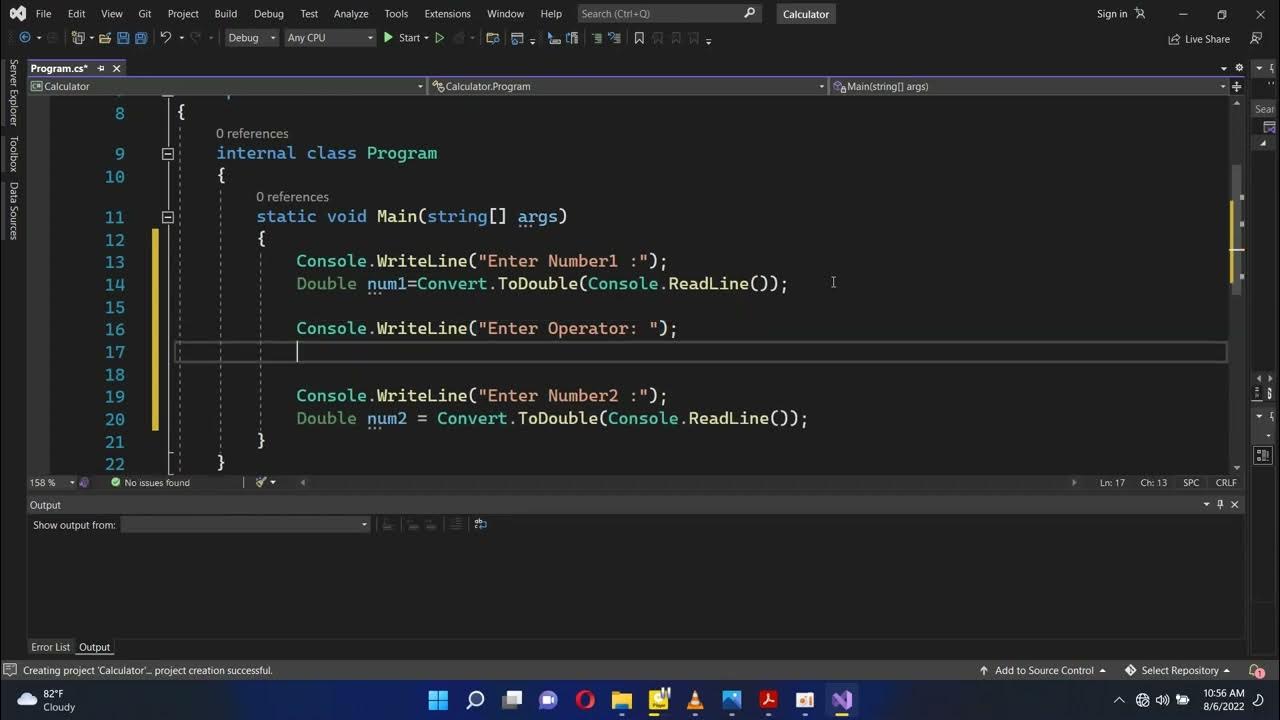Open the Build menu
Image resolution: width=1280 pixels, height=720 pixels.
pos(226,14)
